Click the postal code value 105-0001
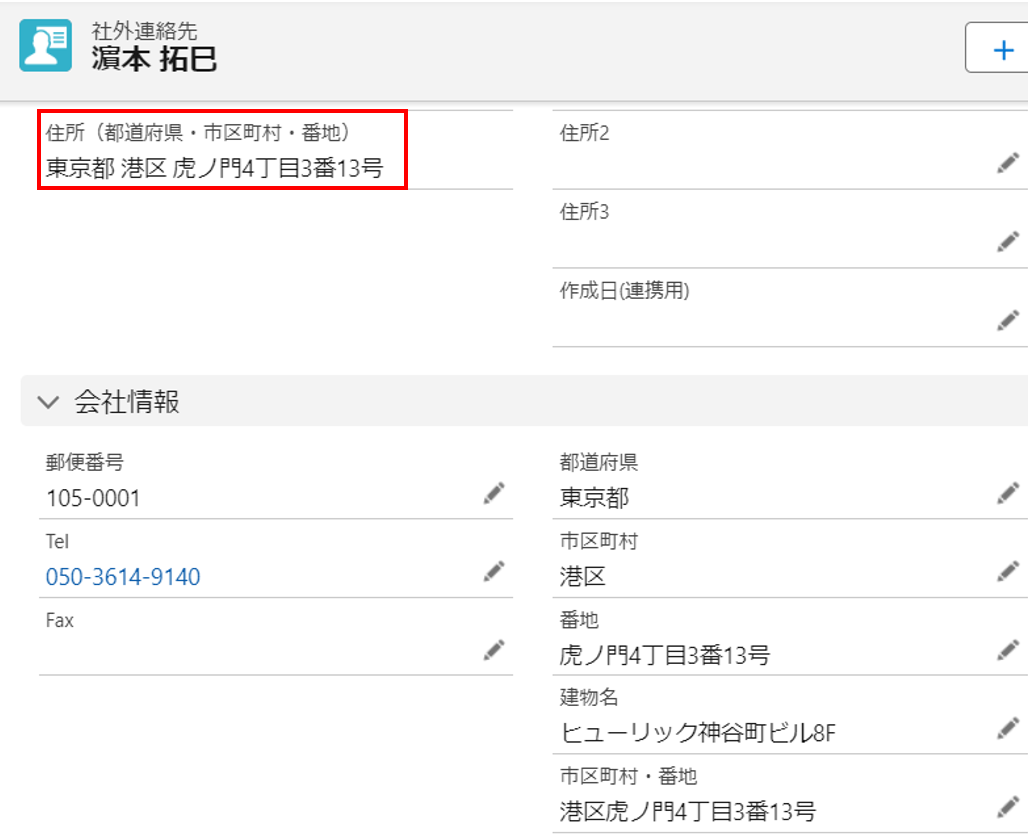The width and height of the screenshot is (1028, 839). point(93,498)
